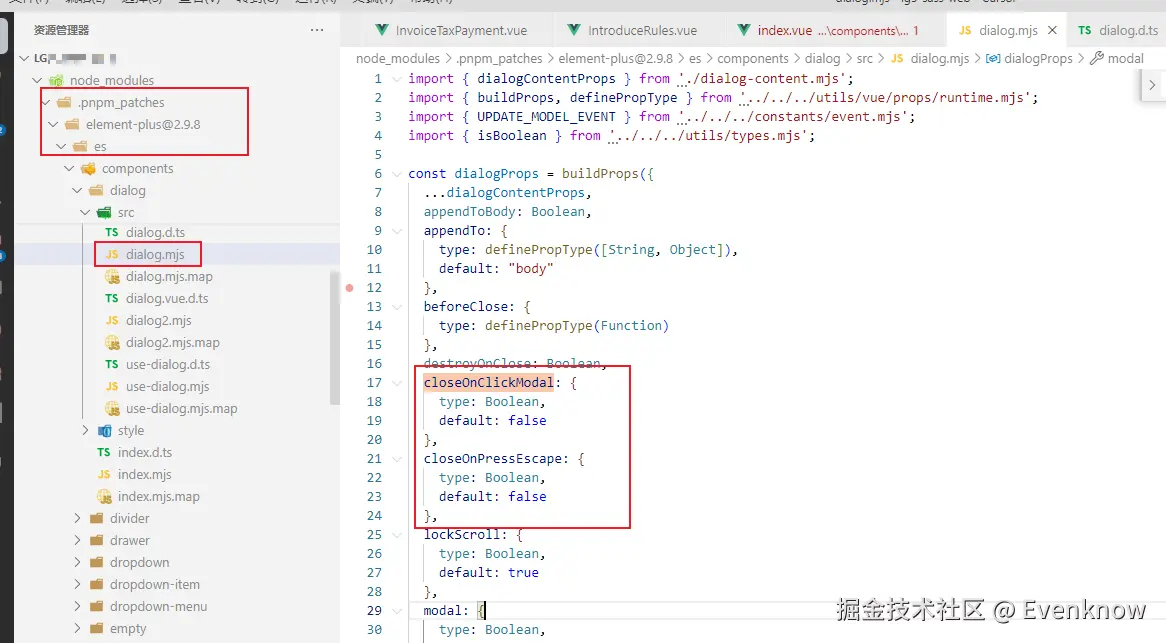Click the components breadcrumb segment
This screenshot has width=1166, height=643.
pos(753,59)
